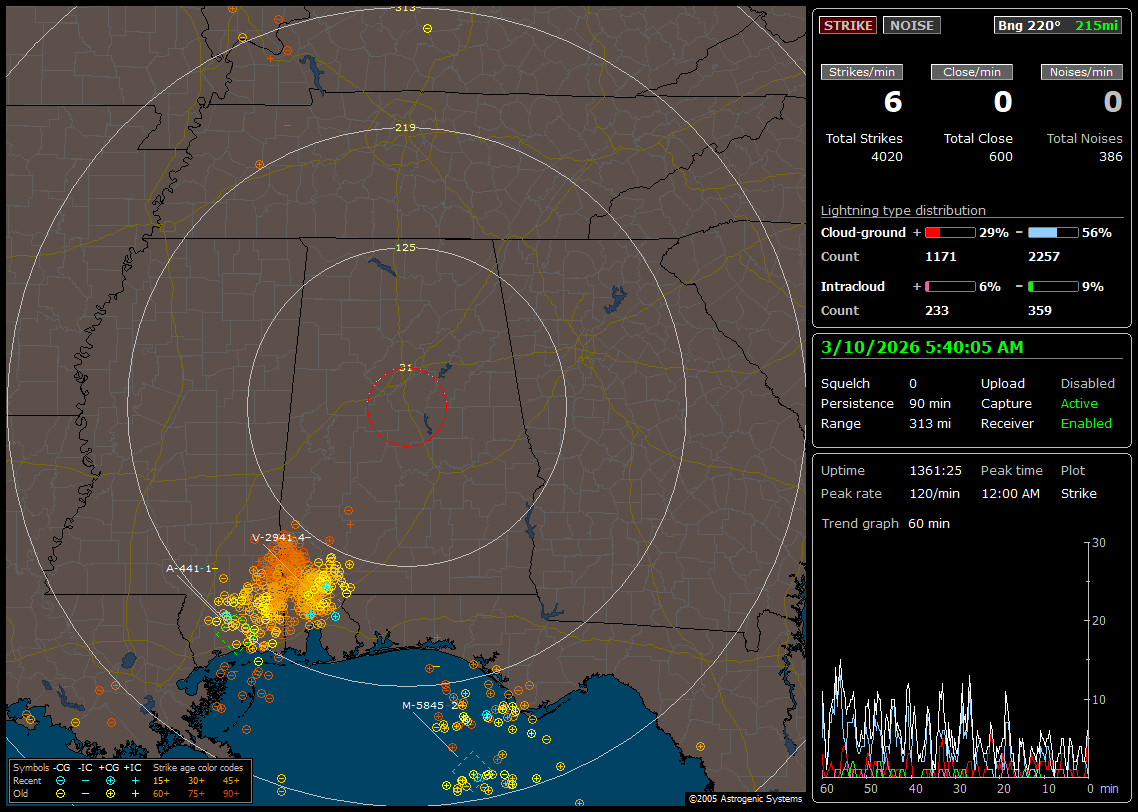Screen dimensions: 1138x812
Task: Select storm cell label V-2941-4
Action: (279, 537)
